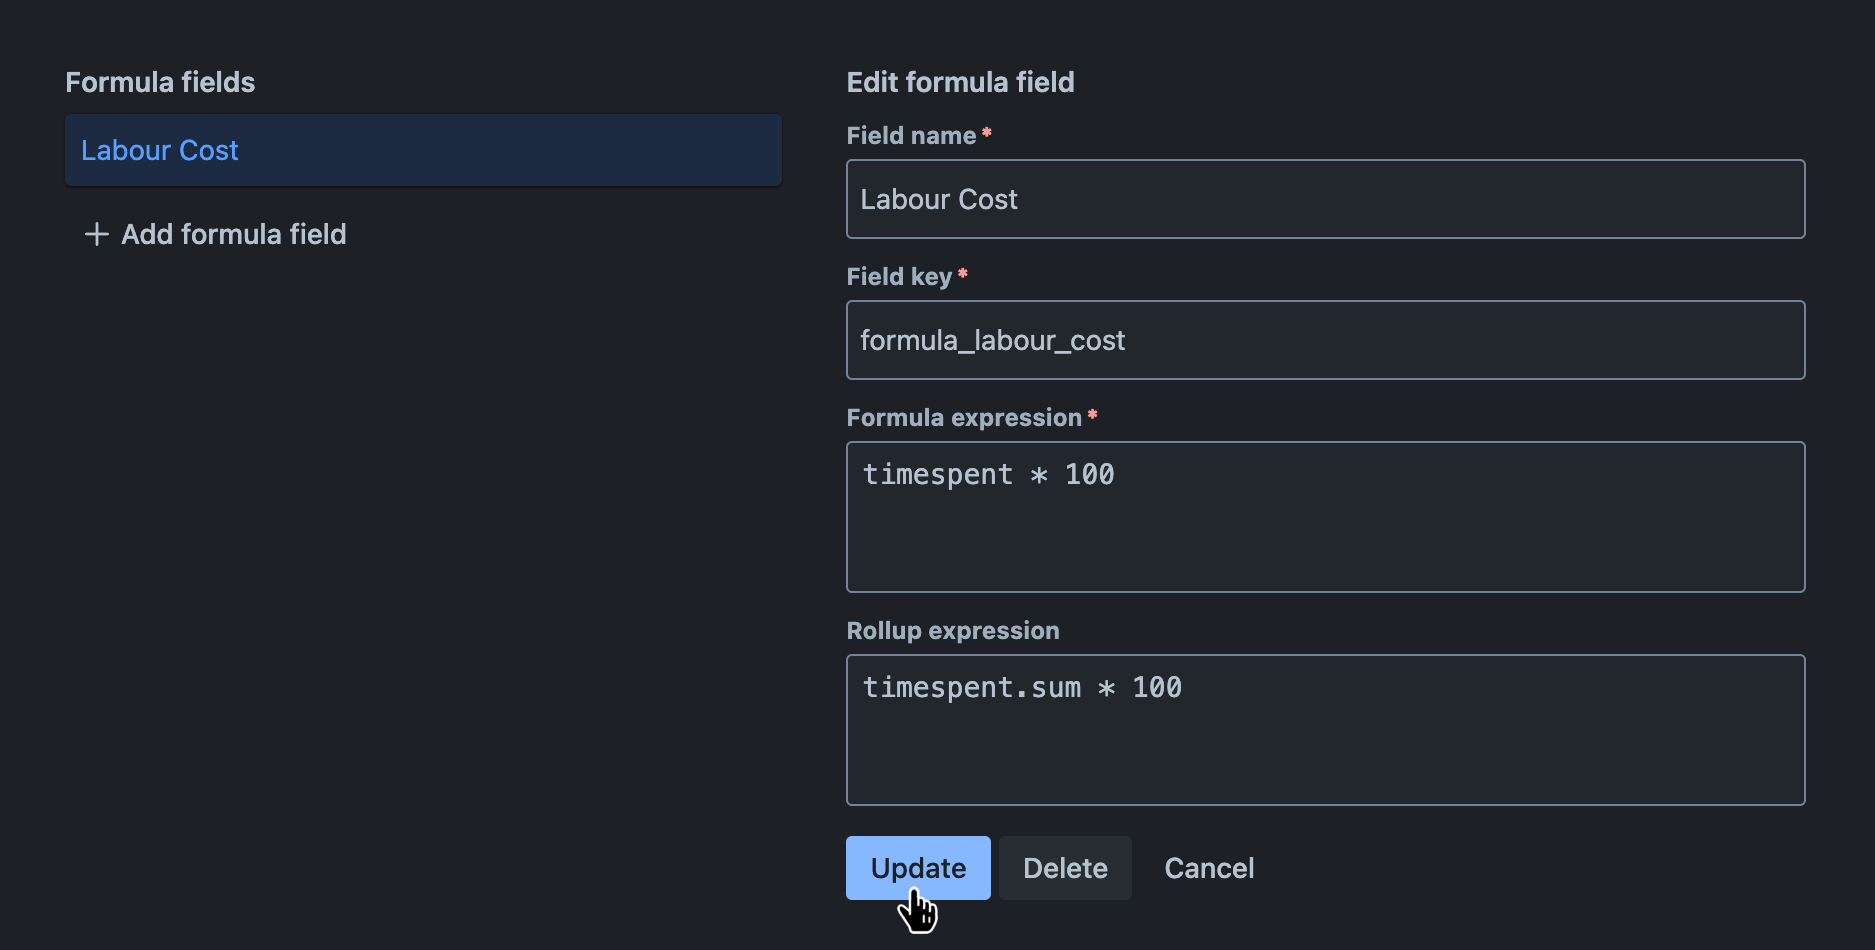Edit the formula_labour_cost key text
Screen dimensions: 1875x950
[994, 340]
